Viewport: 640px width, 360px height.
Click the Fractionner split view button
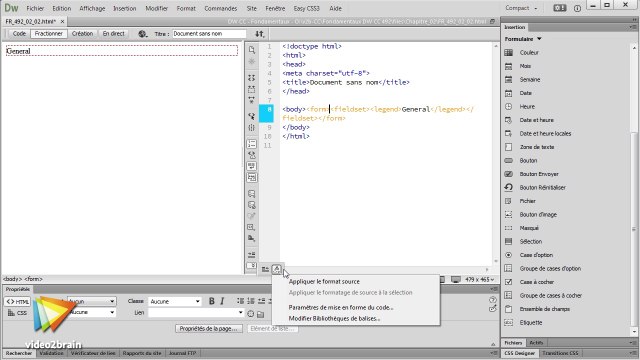pos(49,34)
